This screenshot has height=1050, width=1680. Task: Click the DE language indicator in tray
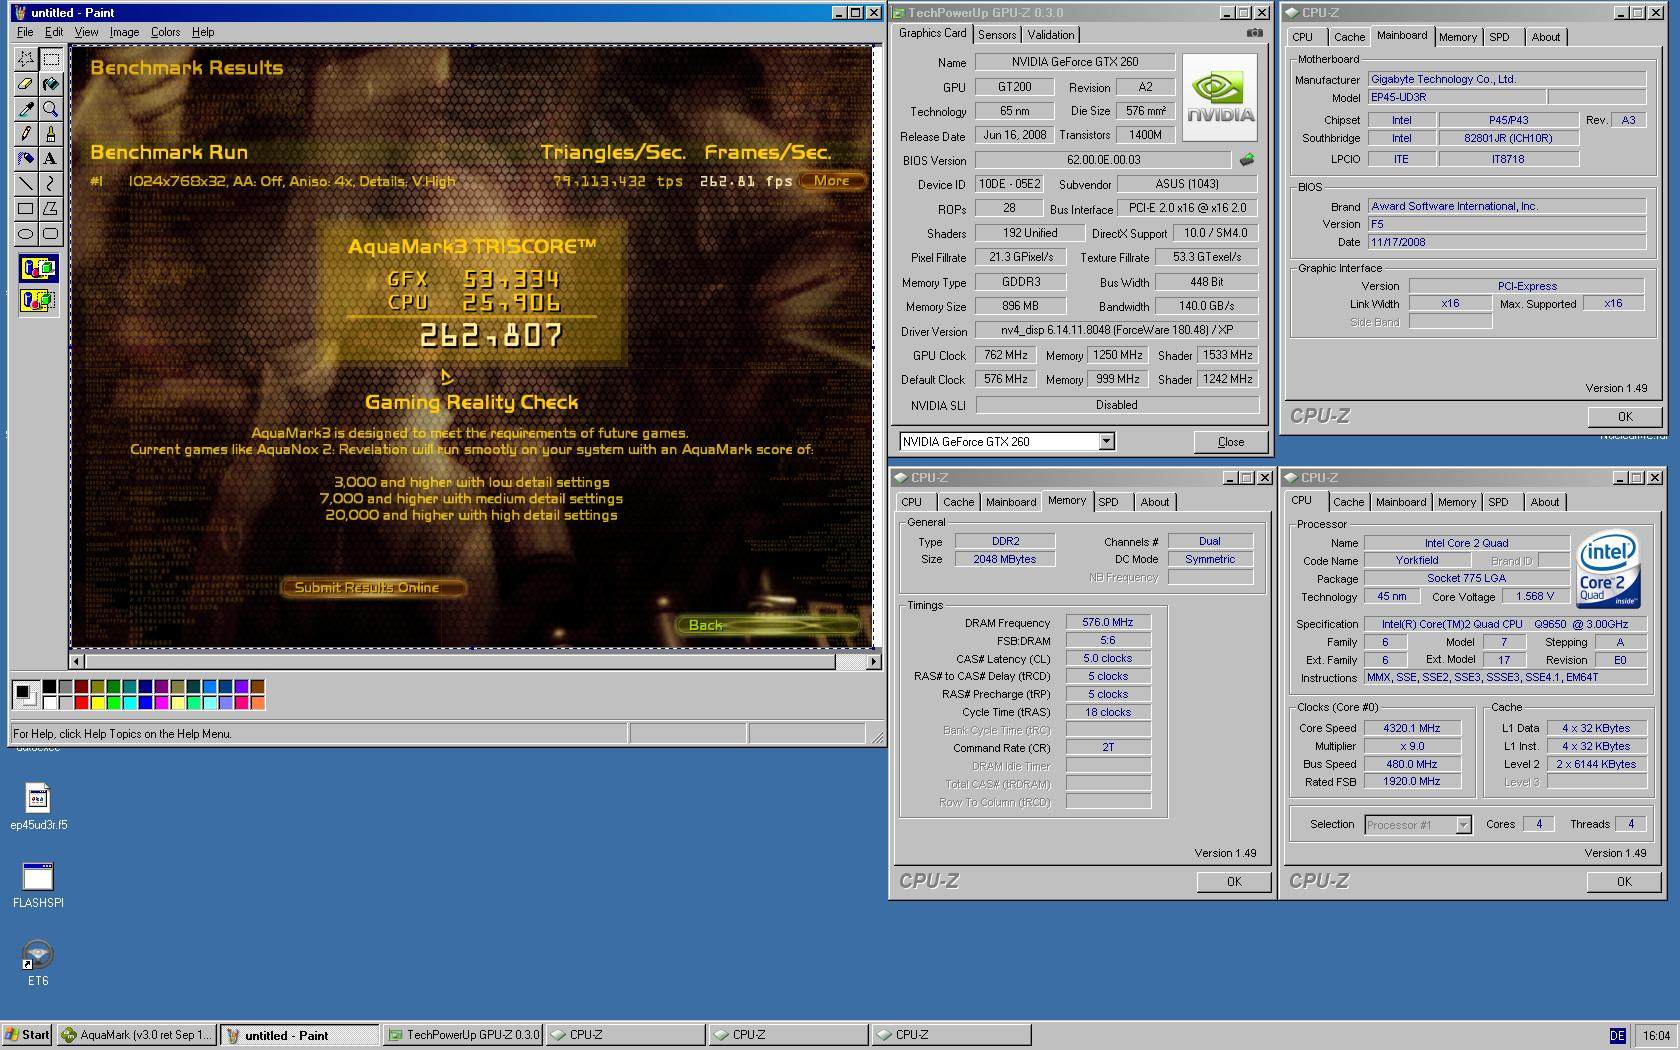1617,1036
